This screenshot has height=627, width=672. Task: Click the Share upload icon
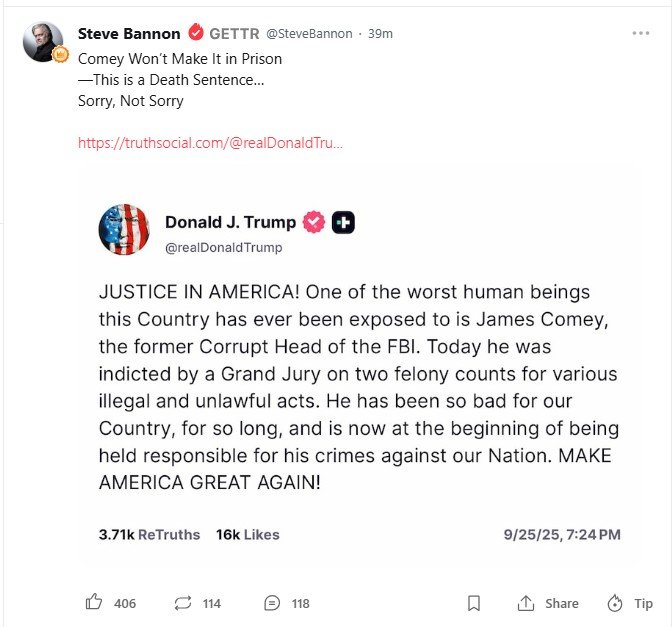coord(525,603)
